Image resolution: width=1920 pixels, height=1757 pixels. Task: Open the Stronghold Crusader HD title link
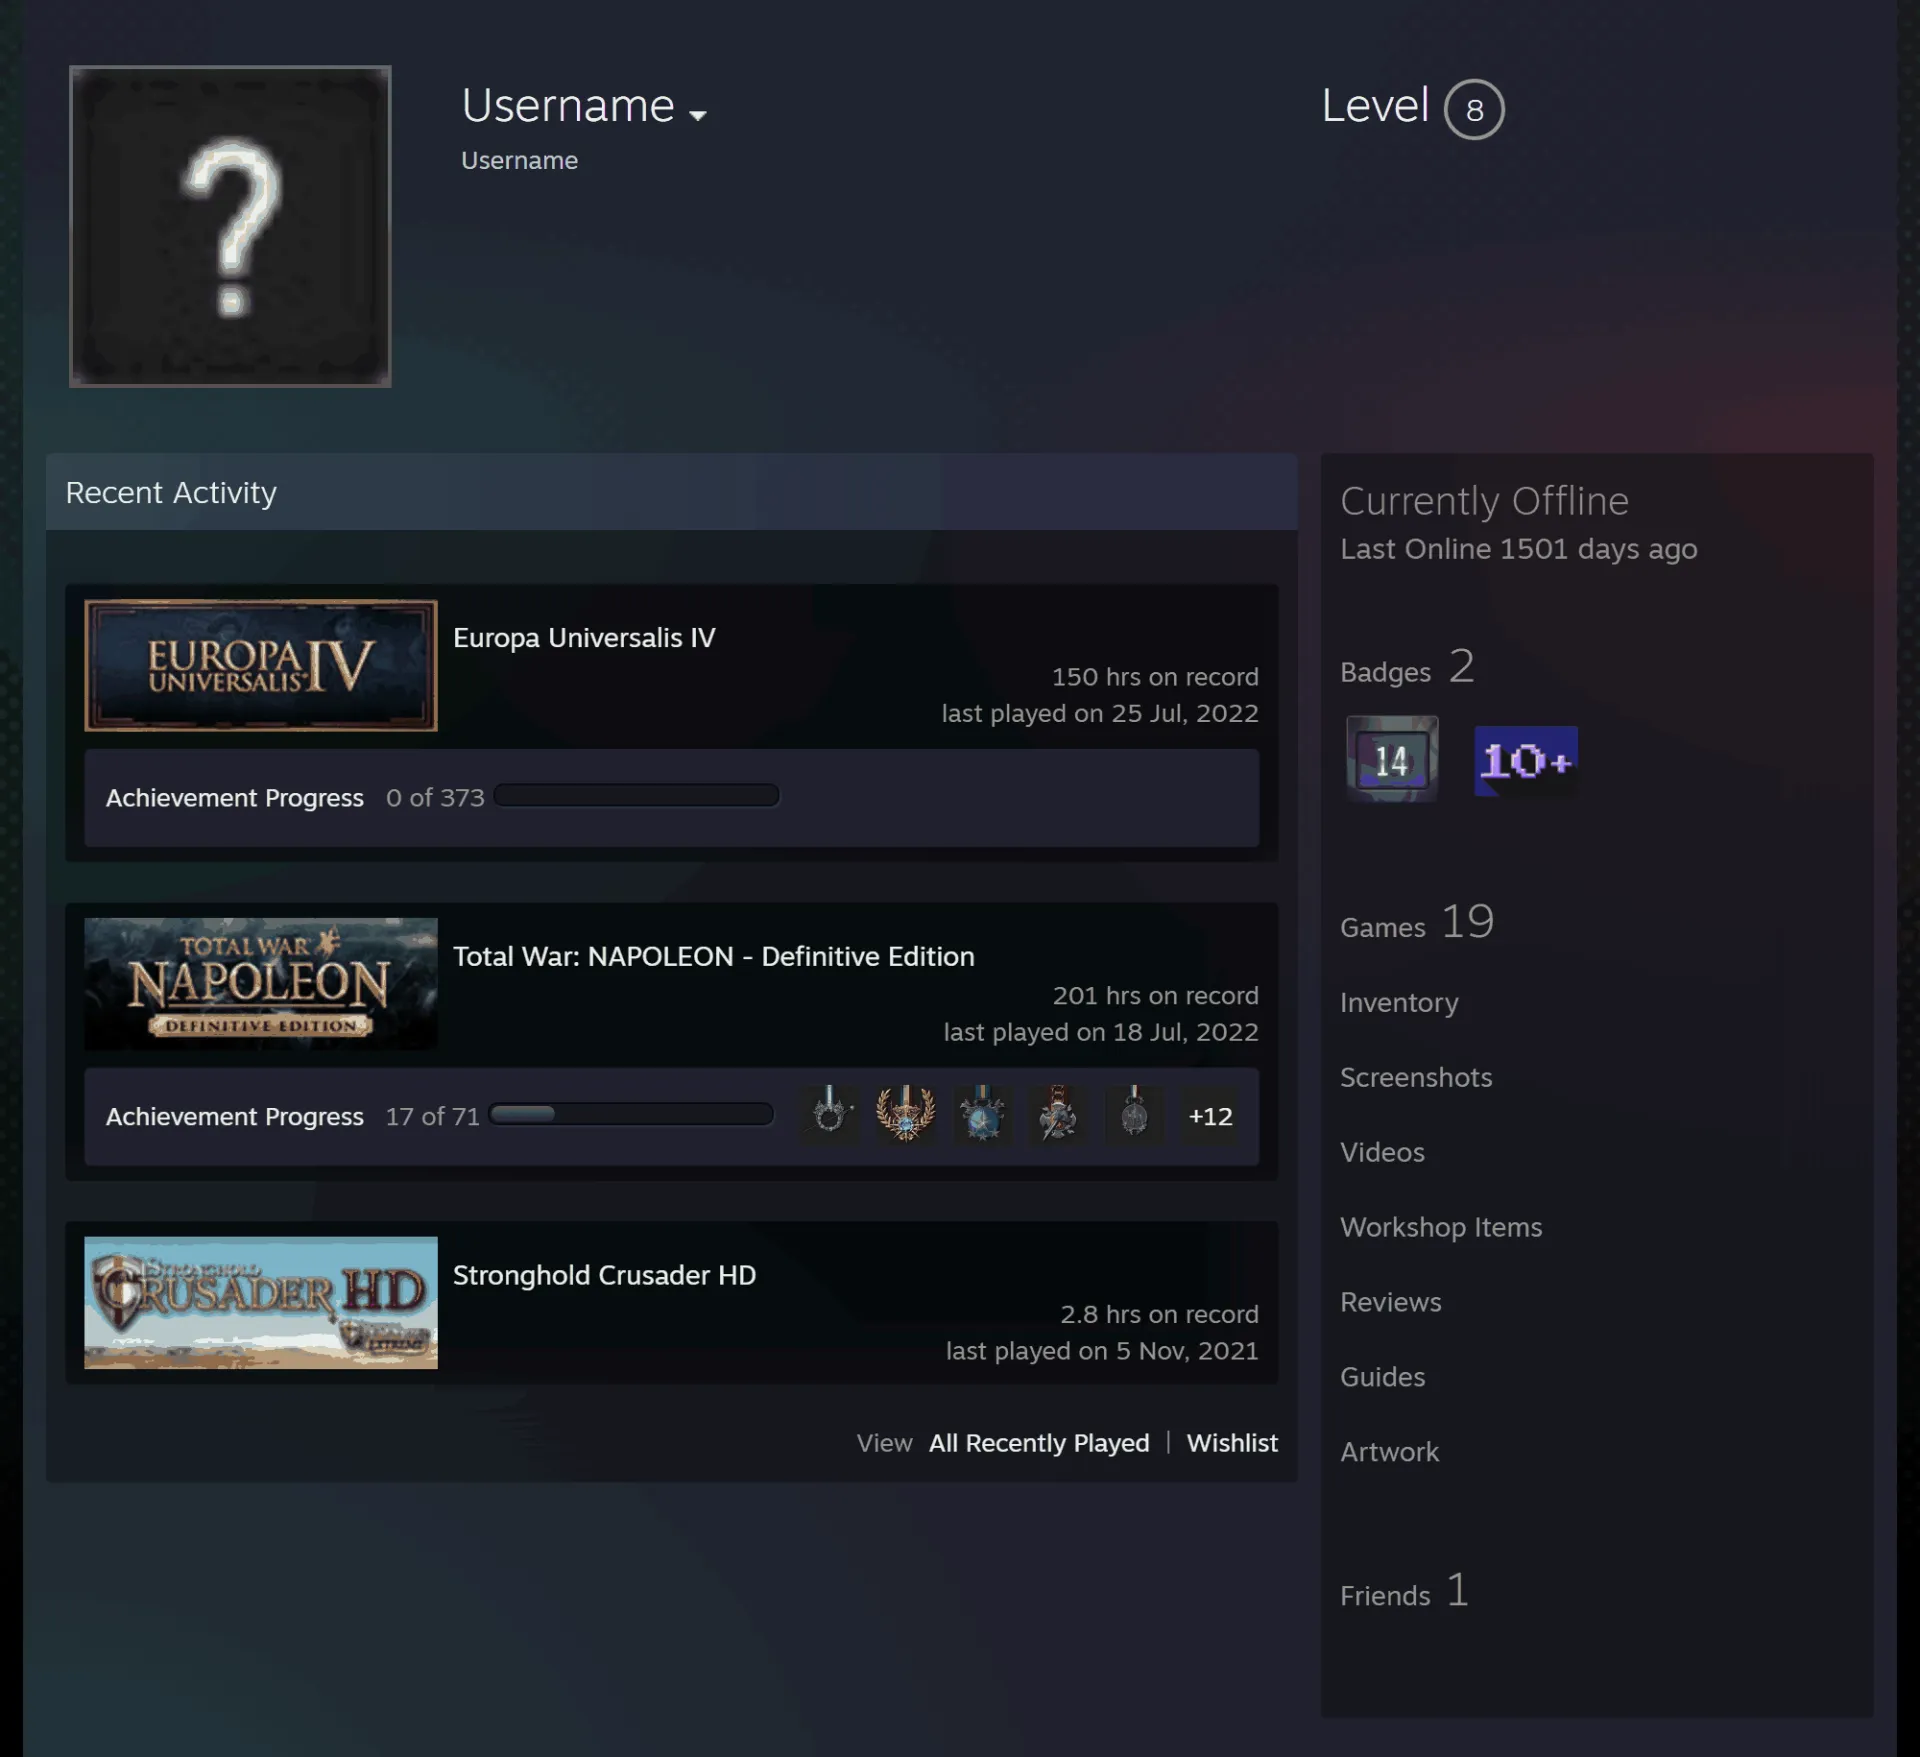click(604, 1276)
